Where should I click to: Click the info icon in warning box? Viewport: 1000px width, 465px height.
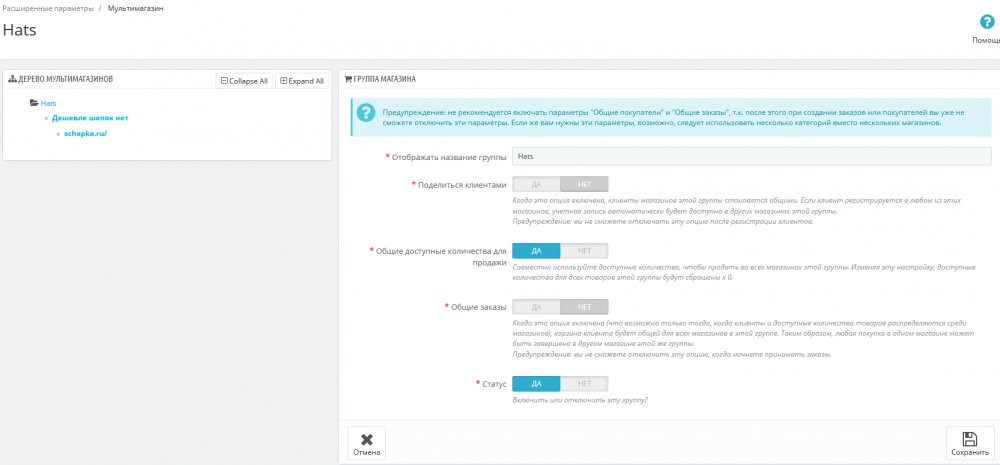(x=365, y=114)
